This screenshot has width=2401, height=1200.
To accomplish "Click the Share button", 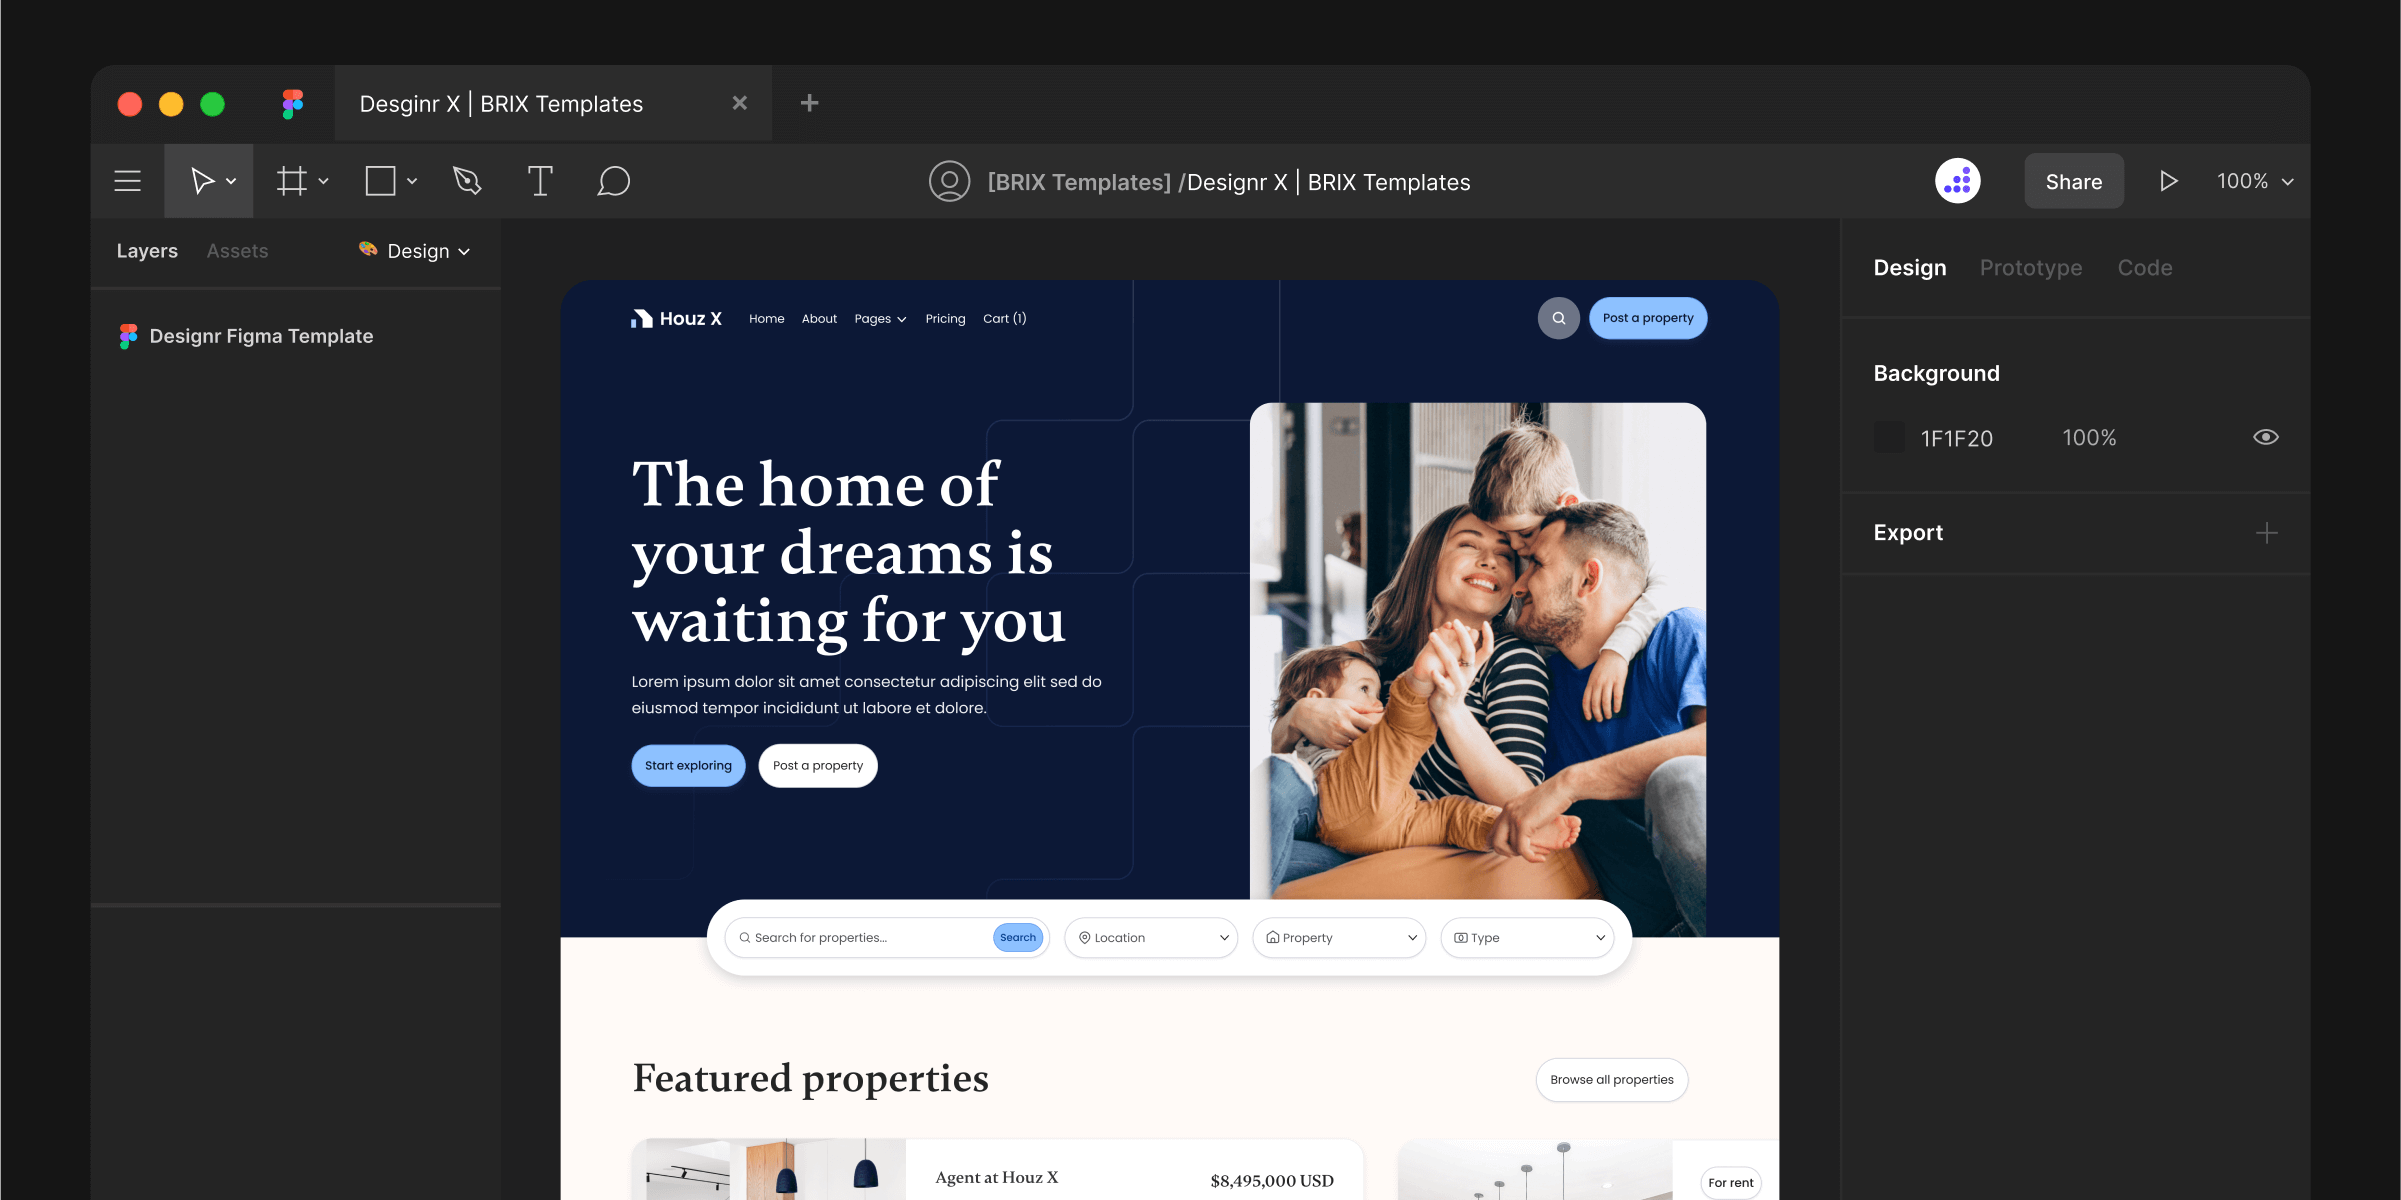I will pyautogui.click(x=2073, y=181).
